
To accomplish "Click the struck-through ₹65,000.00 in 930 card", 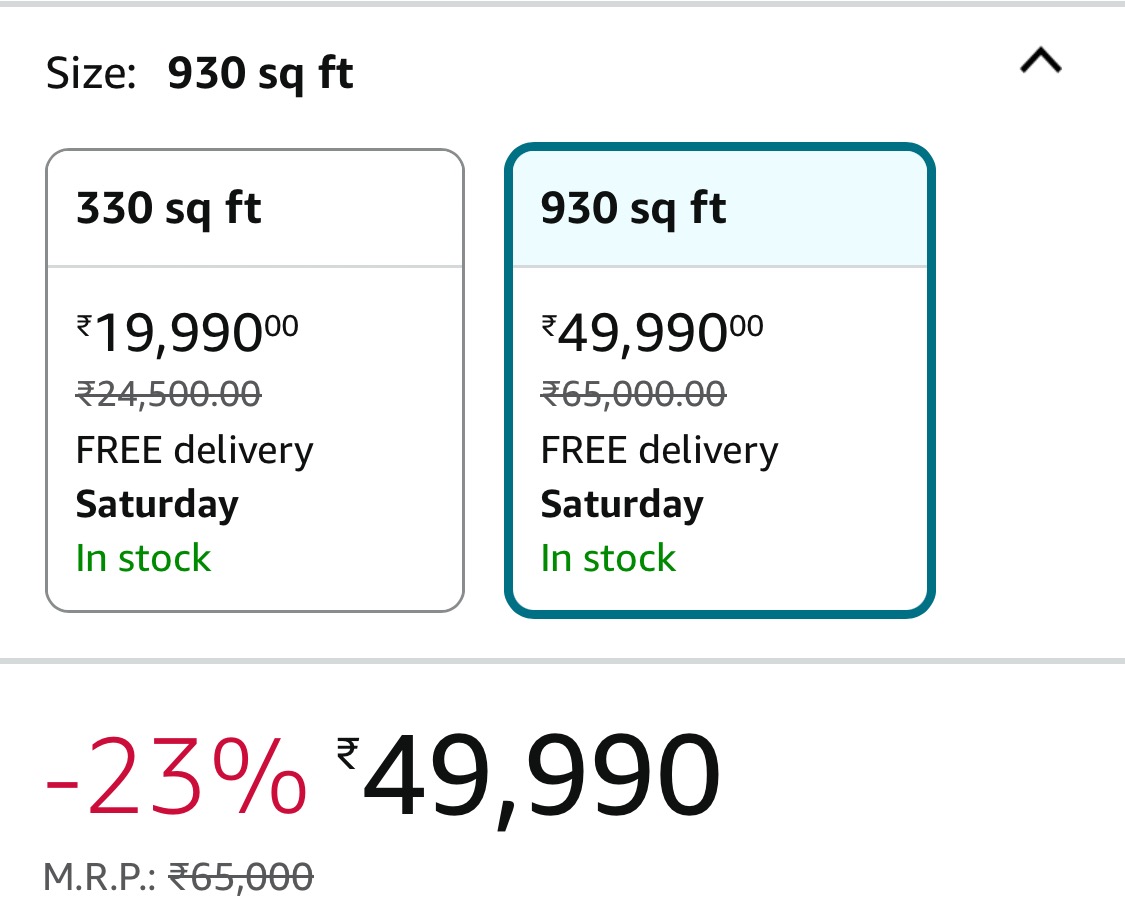I will point(634,394).
